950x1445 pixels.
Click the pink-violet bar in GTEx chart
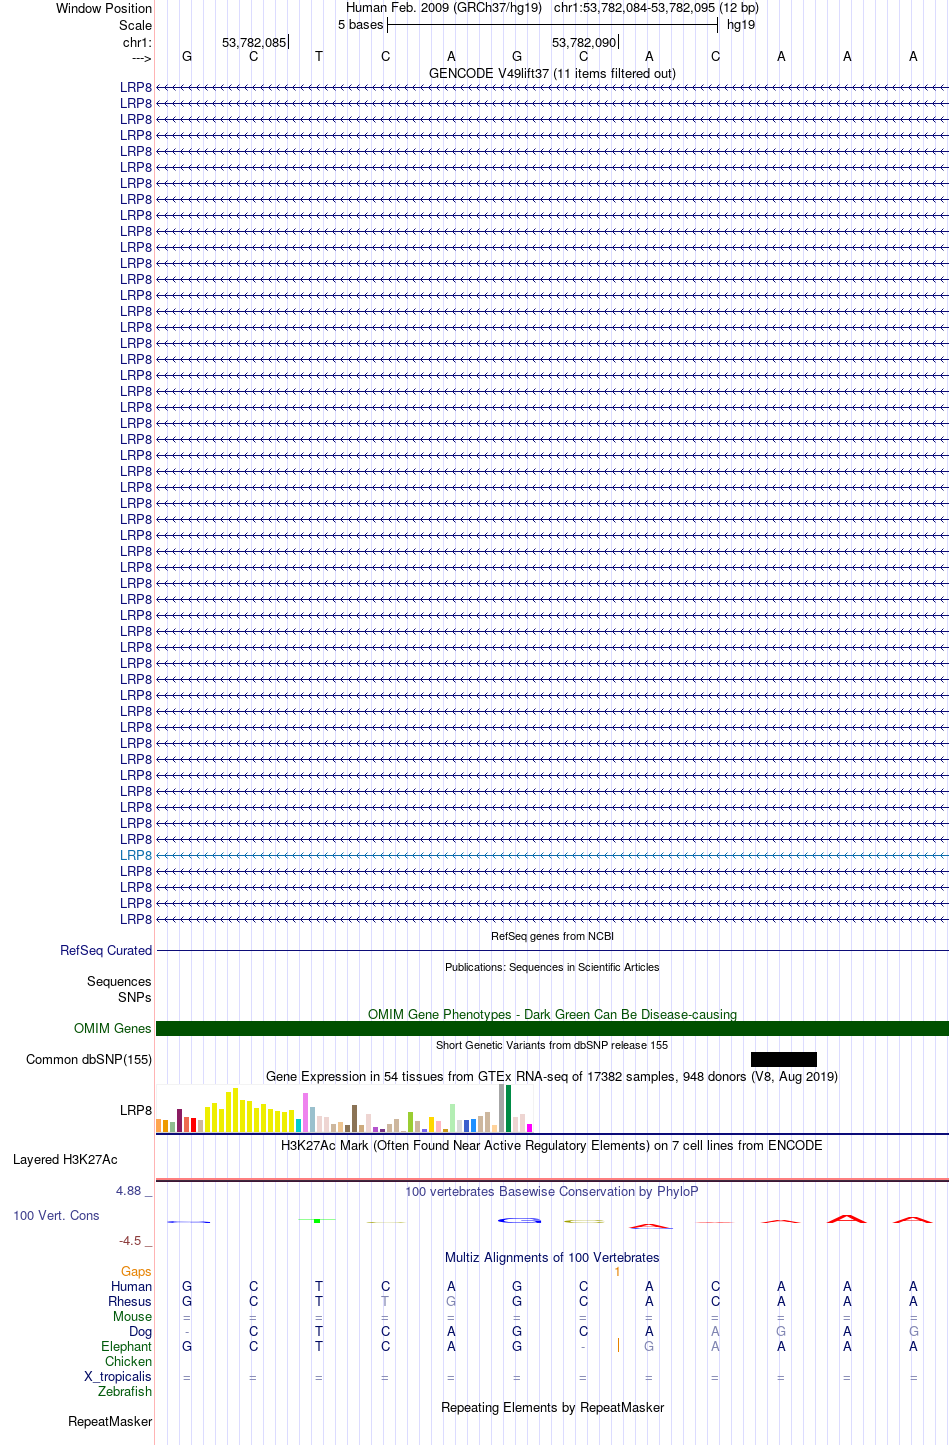(306, 1112)
